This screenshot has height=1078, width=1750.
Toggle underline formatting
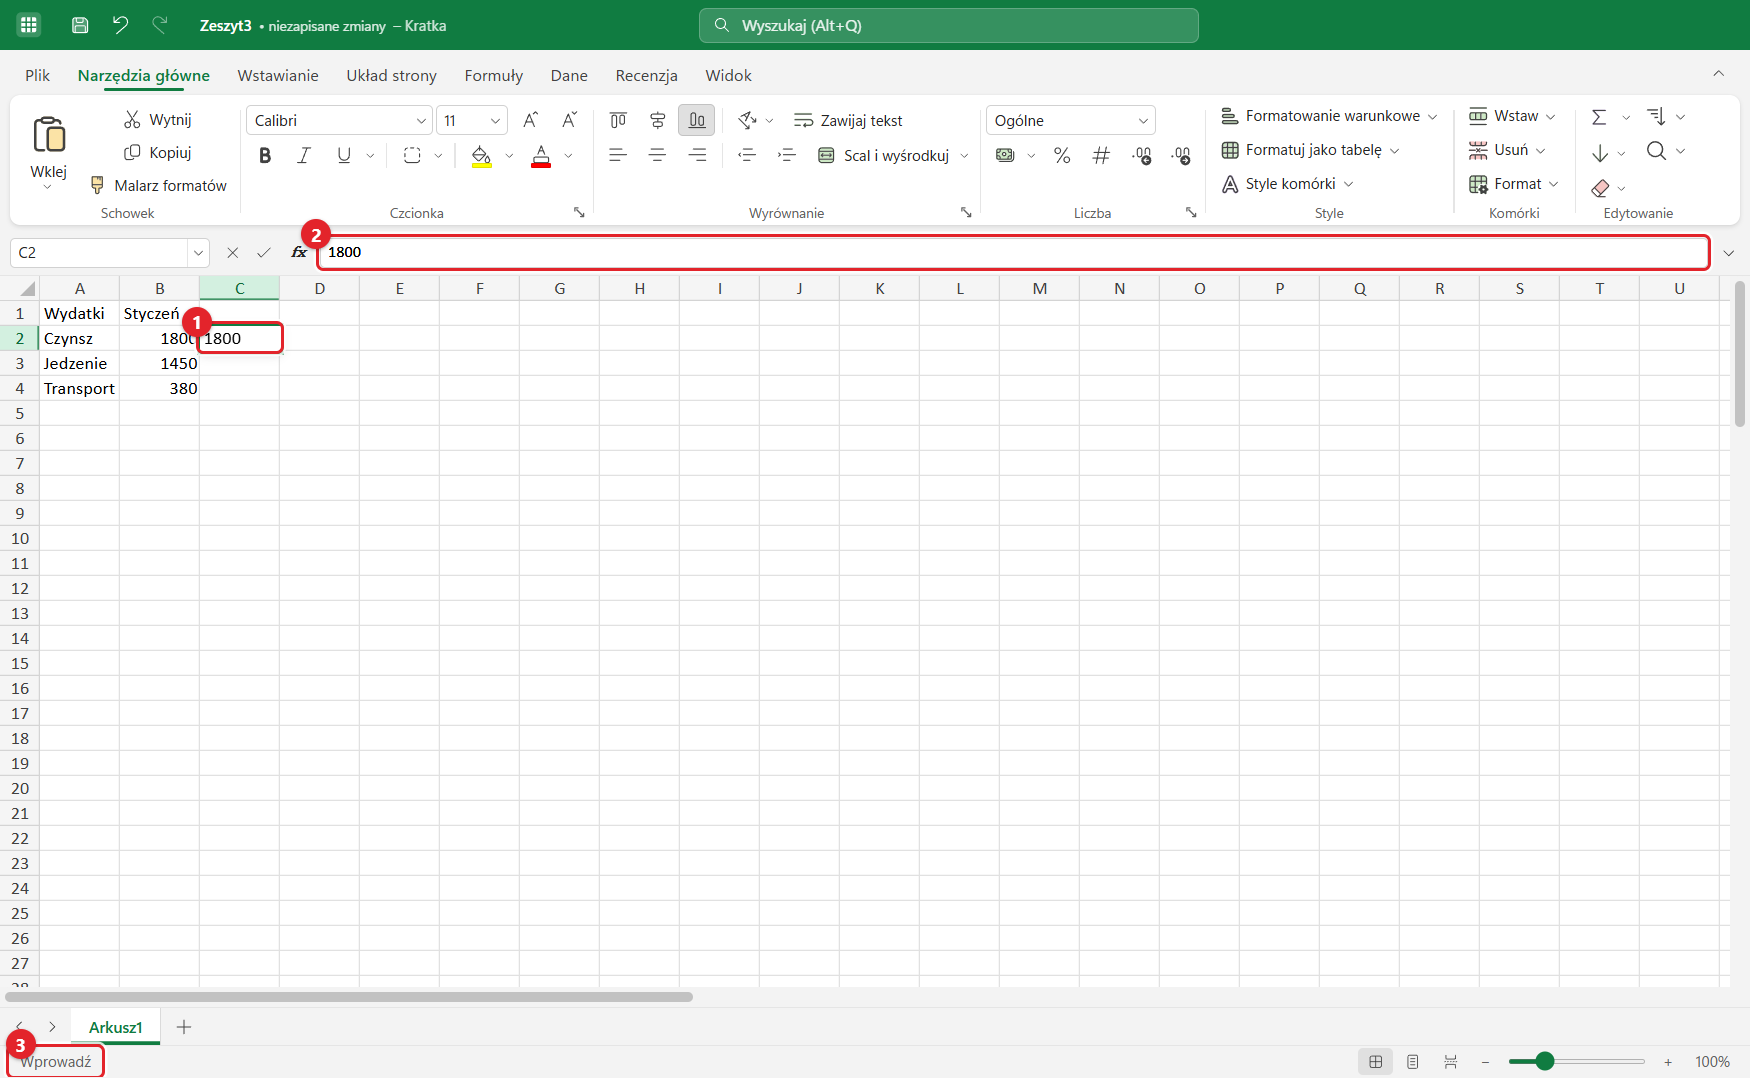(x=344, y=156)
